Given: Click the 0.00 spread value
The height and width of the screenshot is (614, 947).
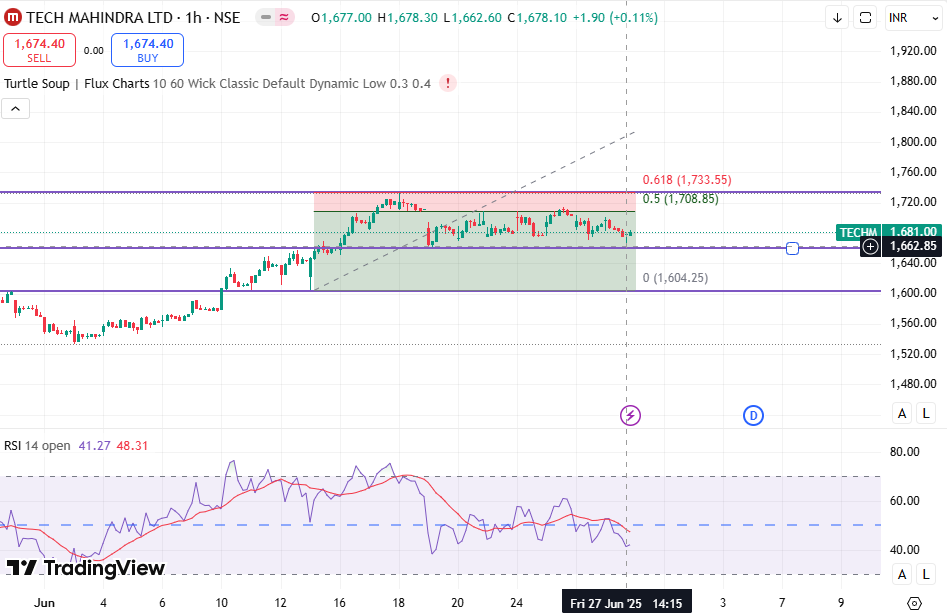Looking at the screenshot, I should point(94,51).
